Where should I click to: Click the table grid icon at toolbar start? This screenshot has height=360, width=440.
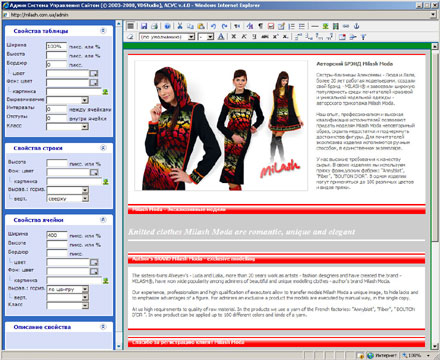[x=131, y=26]
